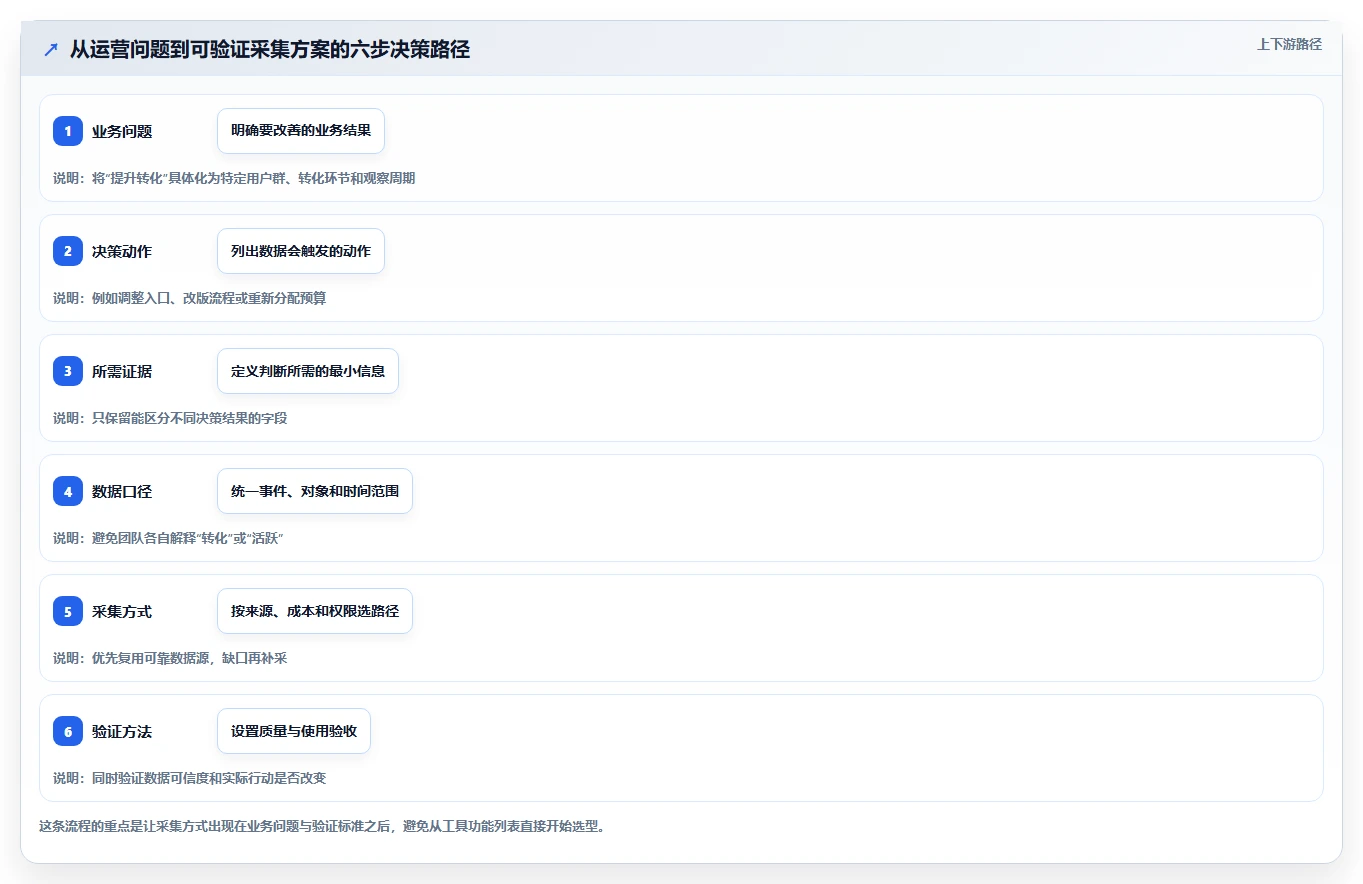
Task: Select the 所需证据 step label
Action: click(122, 371)
